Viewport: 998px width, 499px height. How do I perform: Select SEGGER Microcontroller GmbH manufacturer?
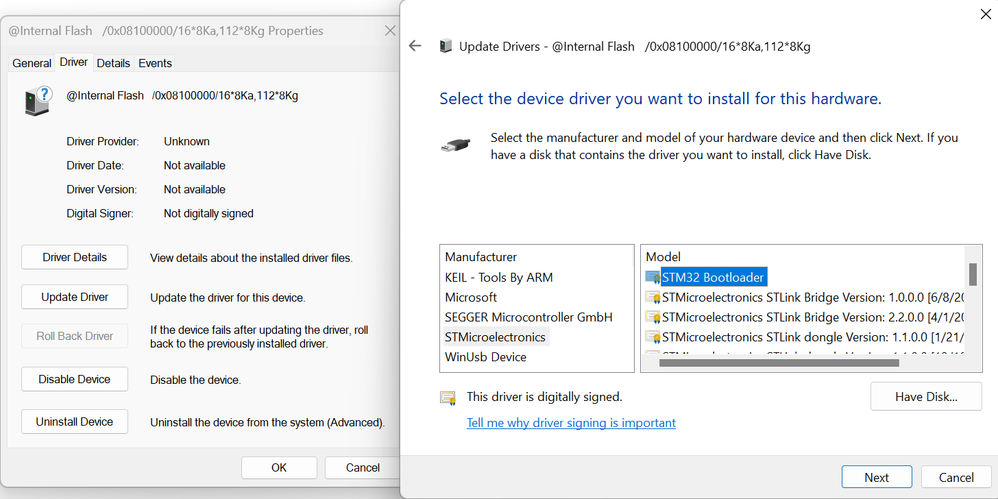[529, 316]
